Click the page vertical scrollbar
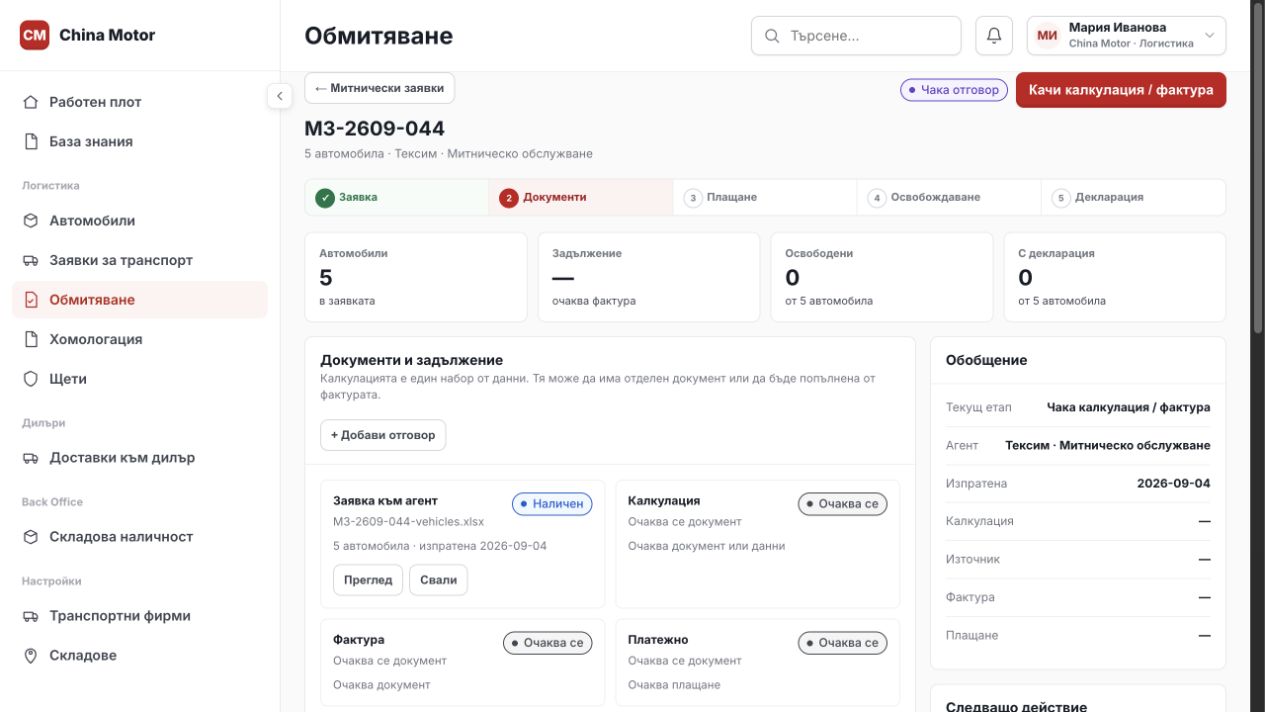Viewport: 1265px width, 712px height. [1258, 170]
